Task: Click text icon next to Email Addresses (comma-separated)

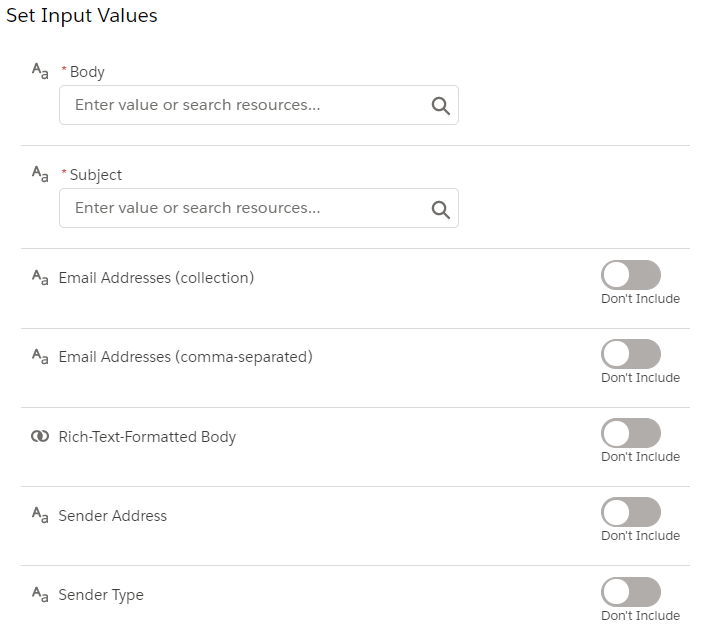Action: 40,356
